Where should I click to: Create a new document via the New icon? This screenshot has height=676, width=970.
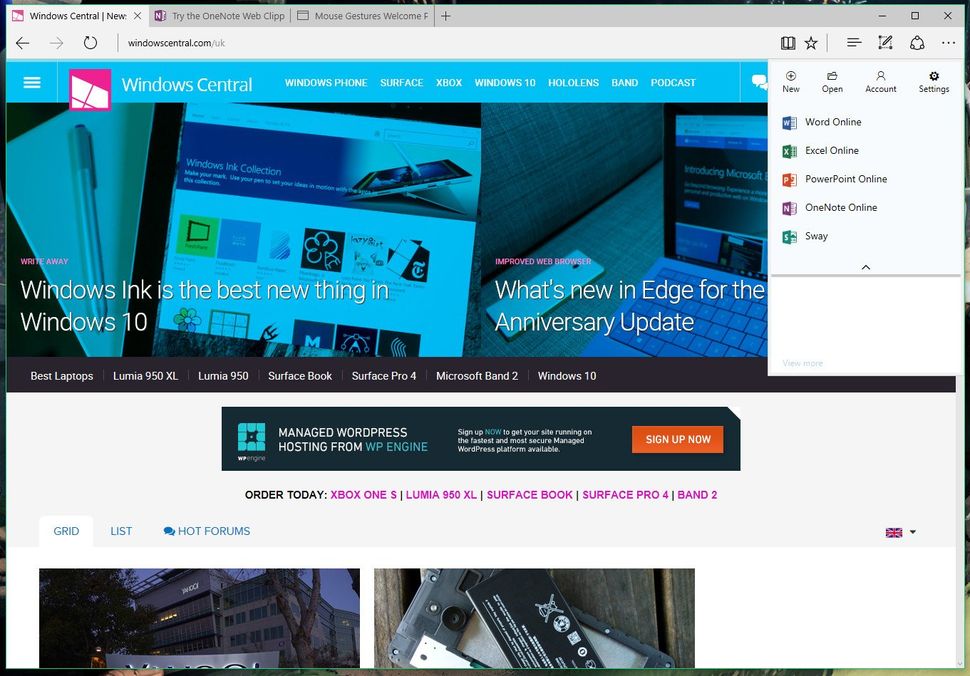790,81
